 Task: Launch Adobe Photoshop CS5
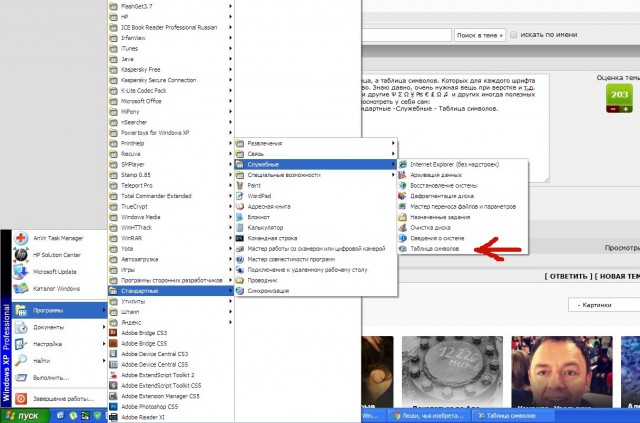171,407
